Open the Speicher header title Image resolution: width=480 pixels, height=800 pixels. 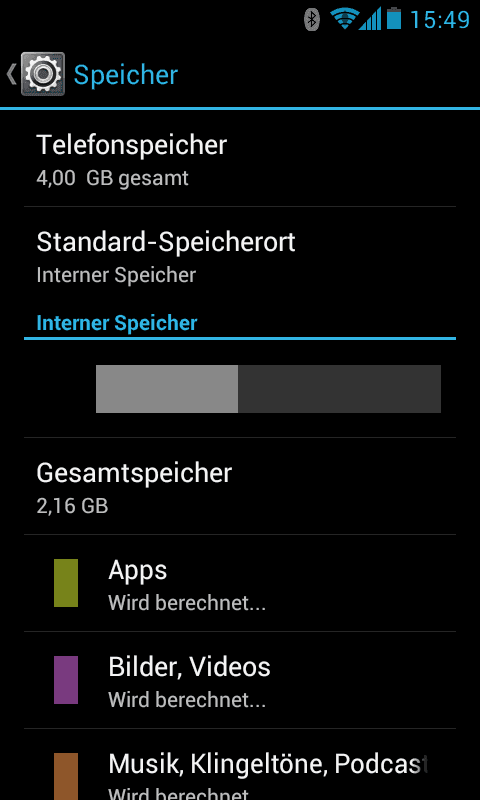[125, 75]
